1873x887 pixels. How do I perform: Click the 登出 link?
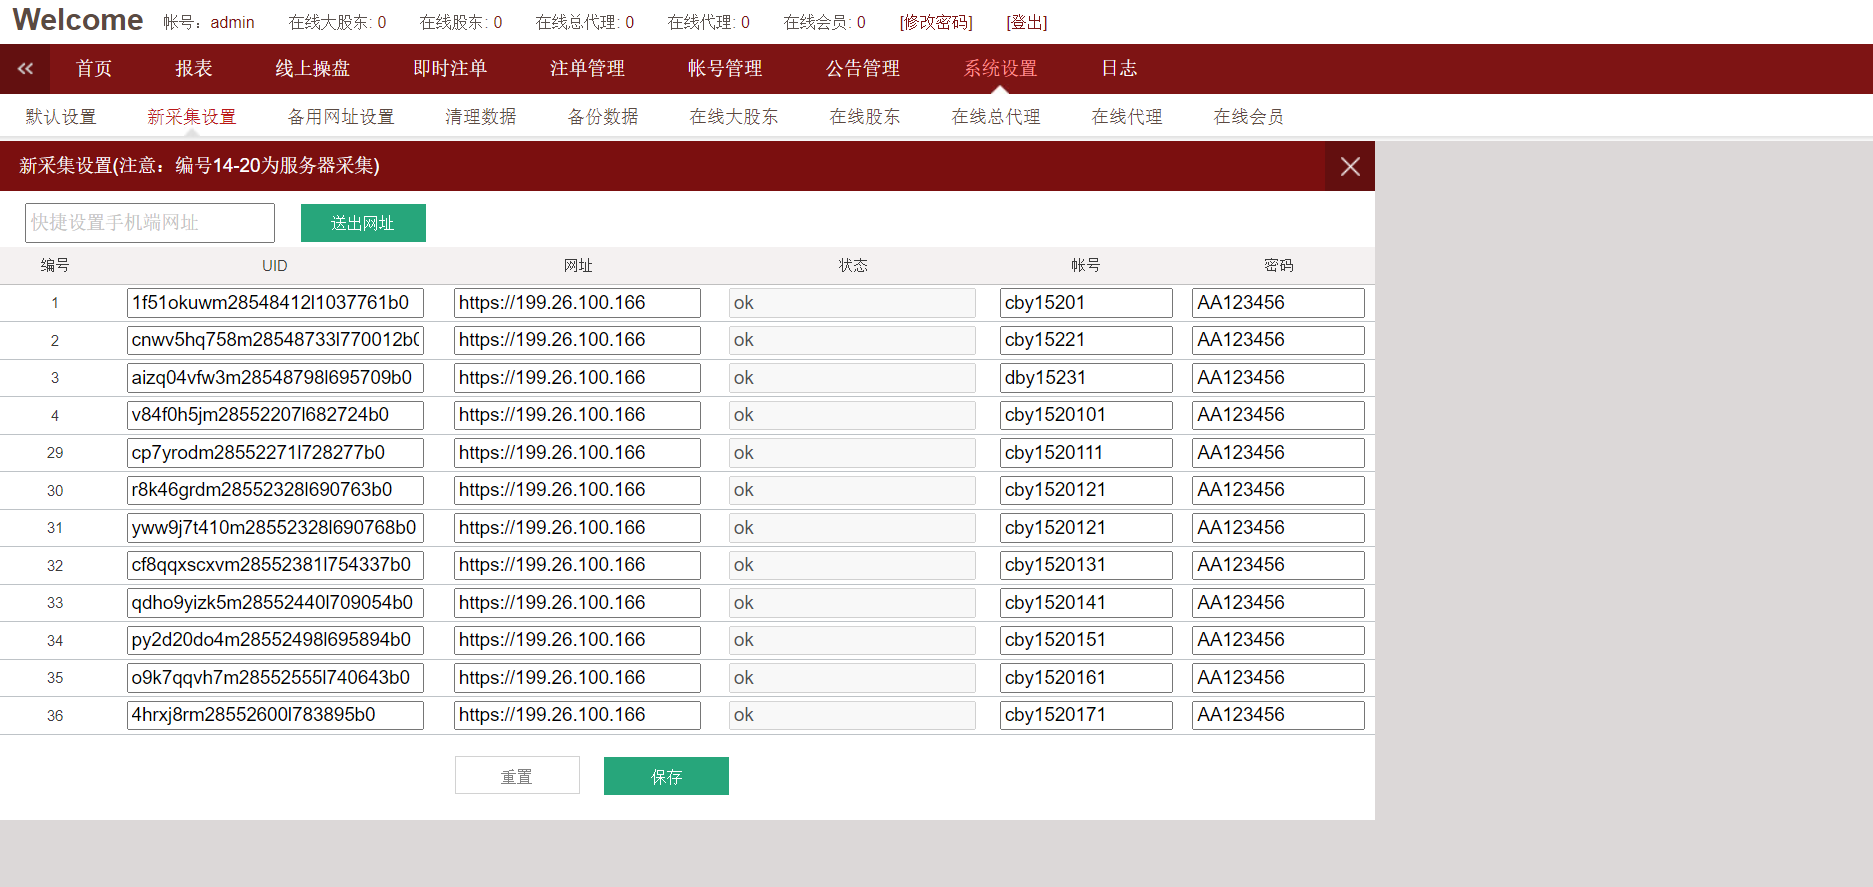[1026, 22]
